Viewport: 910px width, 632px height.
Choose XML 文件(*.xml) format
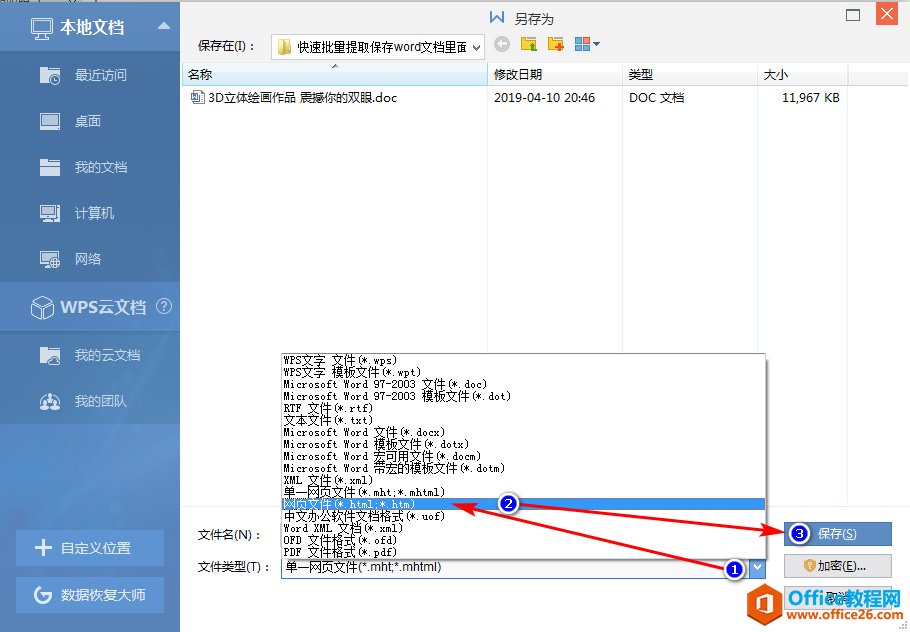point(523,480)
